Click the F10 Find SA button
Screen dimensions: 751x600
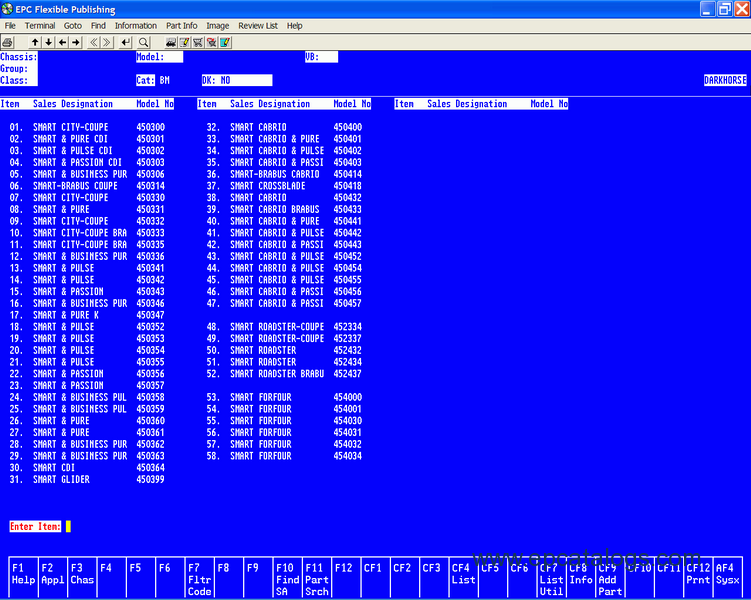(287, 578)
